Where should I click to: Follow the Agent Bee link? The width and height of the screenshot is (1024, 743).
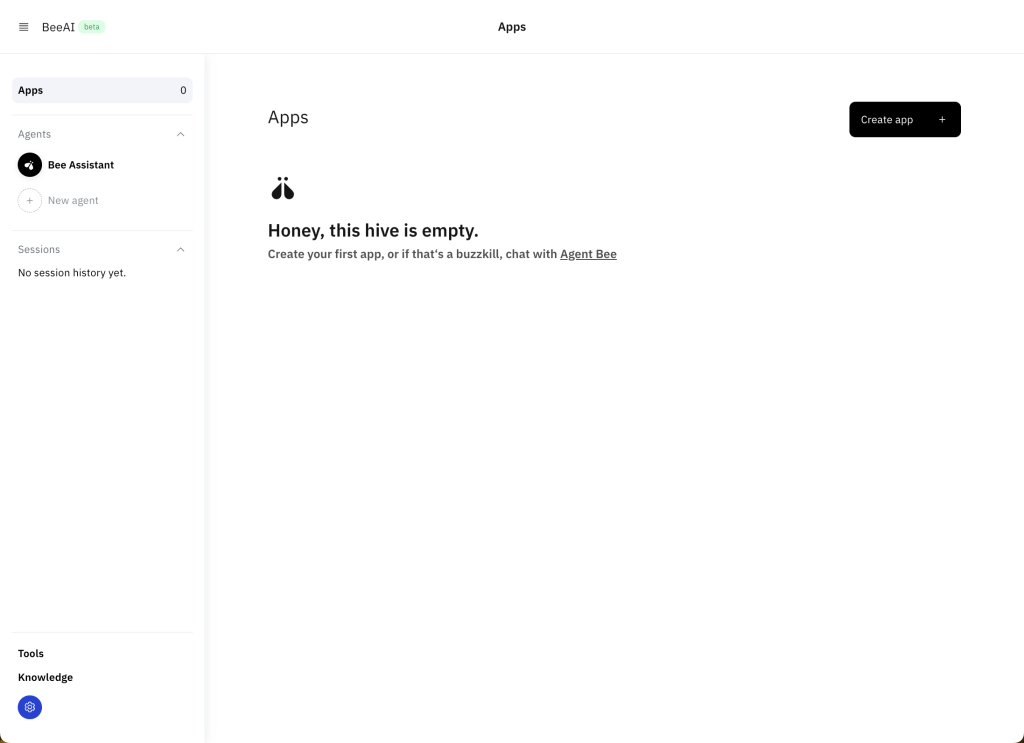click(x=588, y=254)
